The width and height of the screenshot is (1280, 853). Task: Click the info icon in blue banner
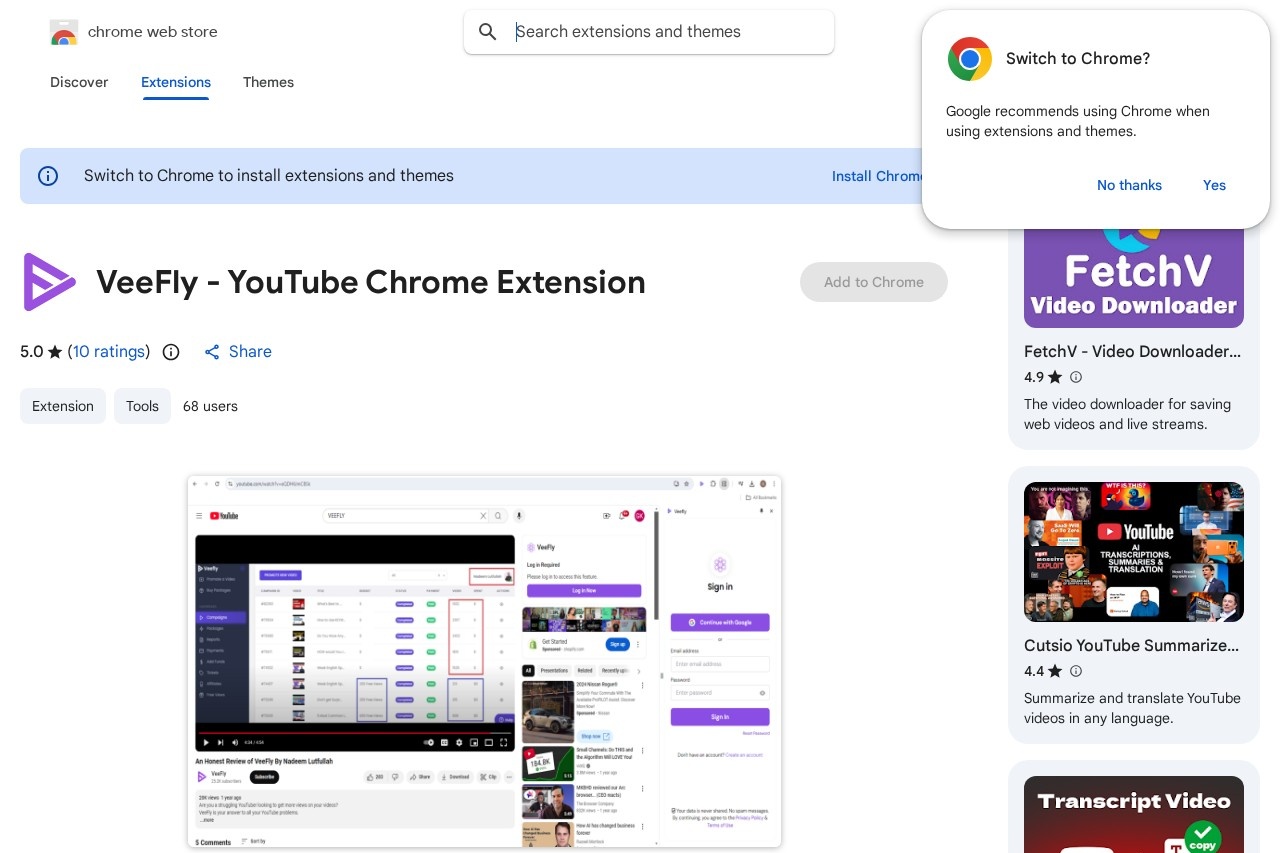click(x=48, y=176)
